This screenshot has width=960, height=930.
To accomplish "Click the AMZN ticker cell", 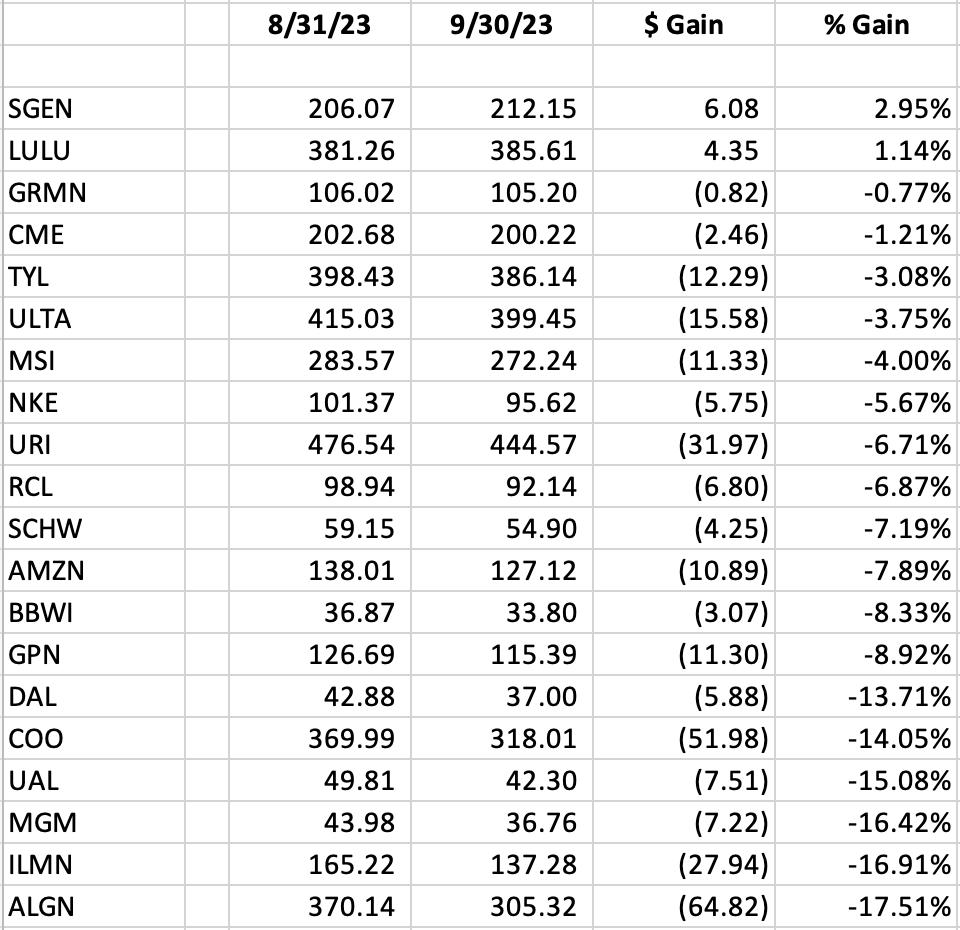I will tap(94, 571).
